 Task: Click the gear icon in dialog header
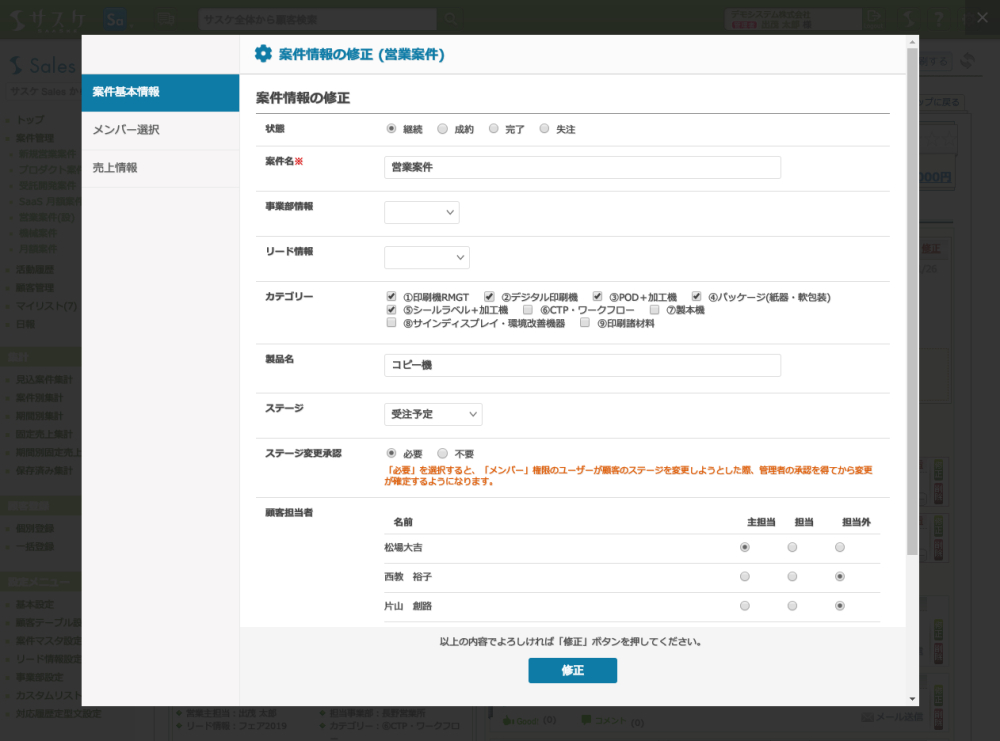(x=263, y=54)
